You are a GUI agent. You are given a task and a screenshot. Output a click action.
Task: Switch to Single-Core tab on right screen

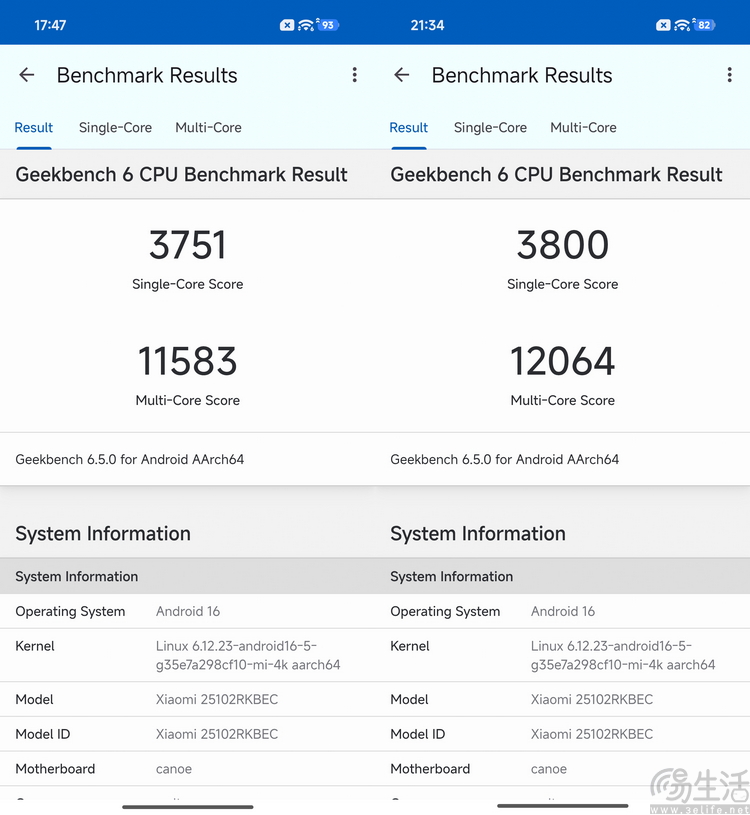click(490, 127)
